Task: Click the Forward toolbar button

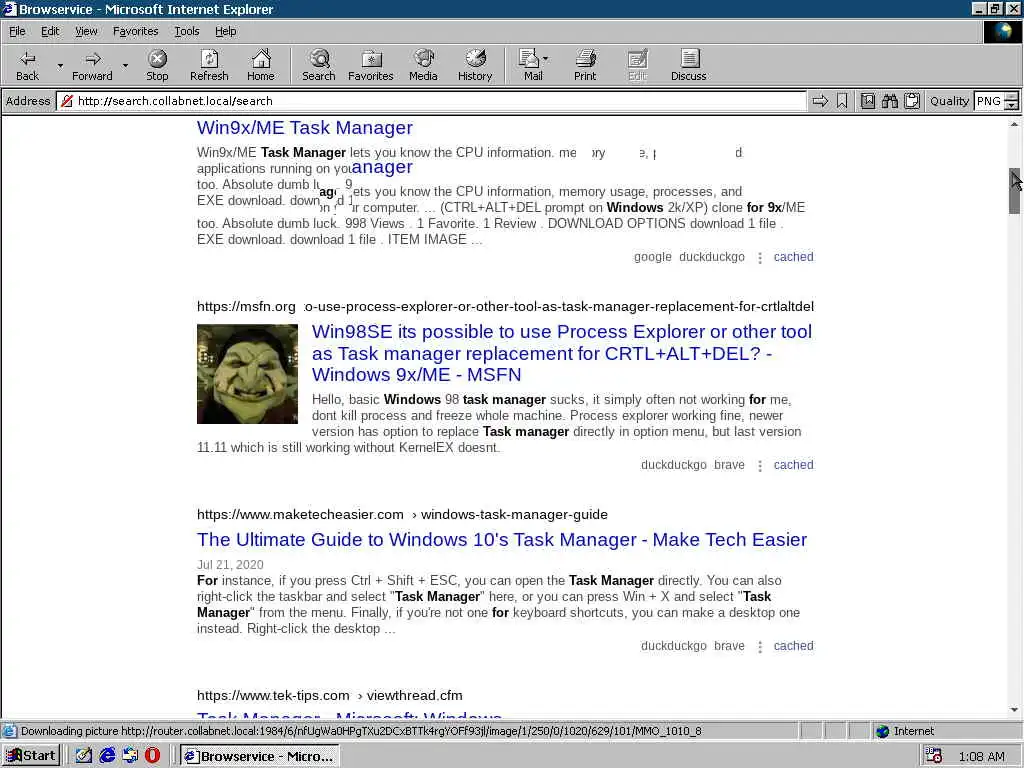Action: (x=92, y=65)
